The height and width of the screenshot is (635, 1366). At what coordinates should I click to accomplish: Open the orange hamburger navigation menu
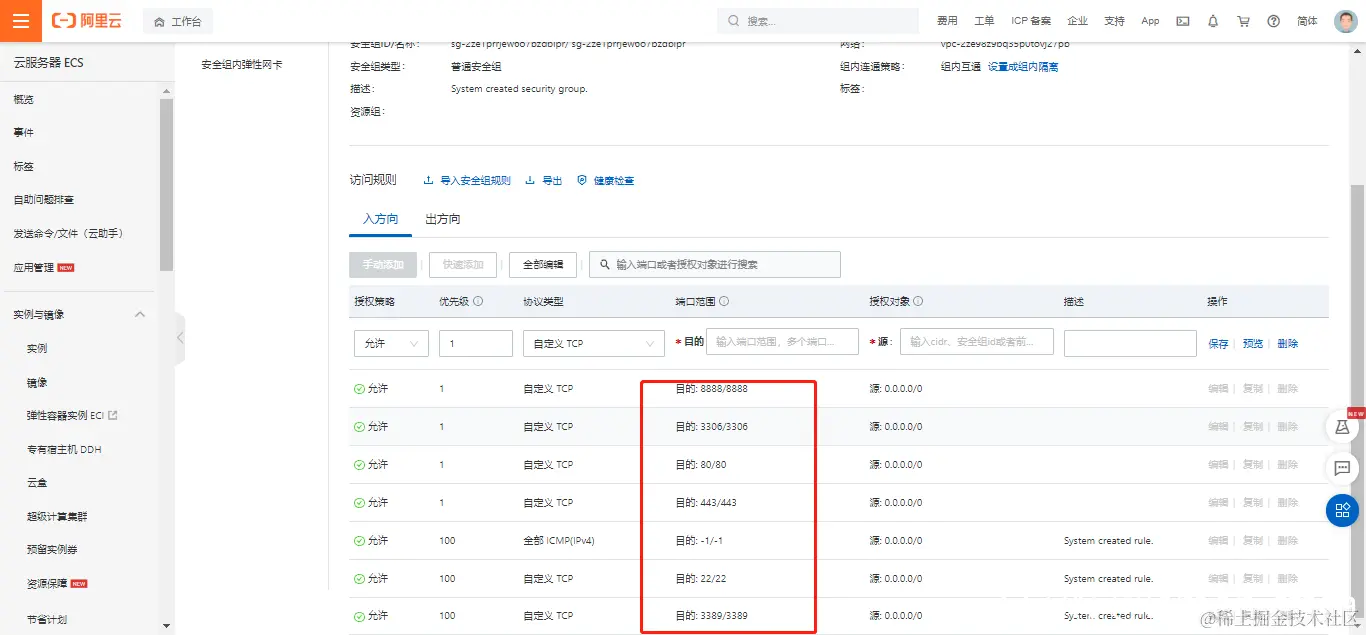(21, 21)
